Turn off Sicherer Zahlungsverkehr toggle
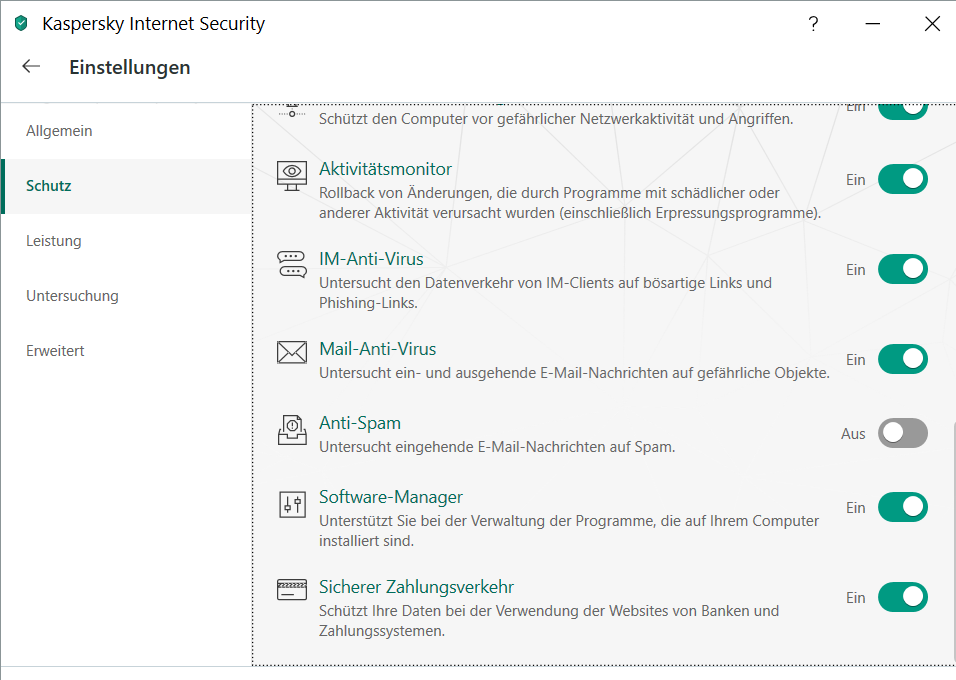 [x=902, y=597]
